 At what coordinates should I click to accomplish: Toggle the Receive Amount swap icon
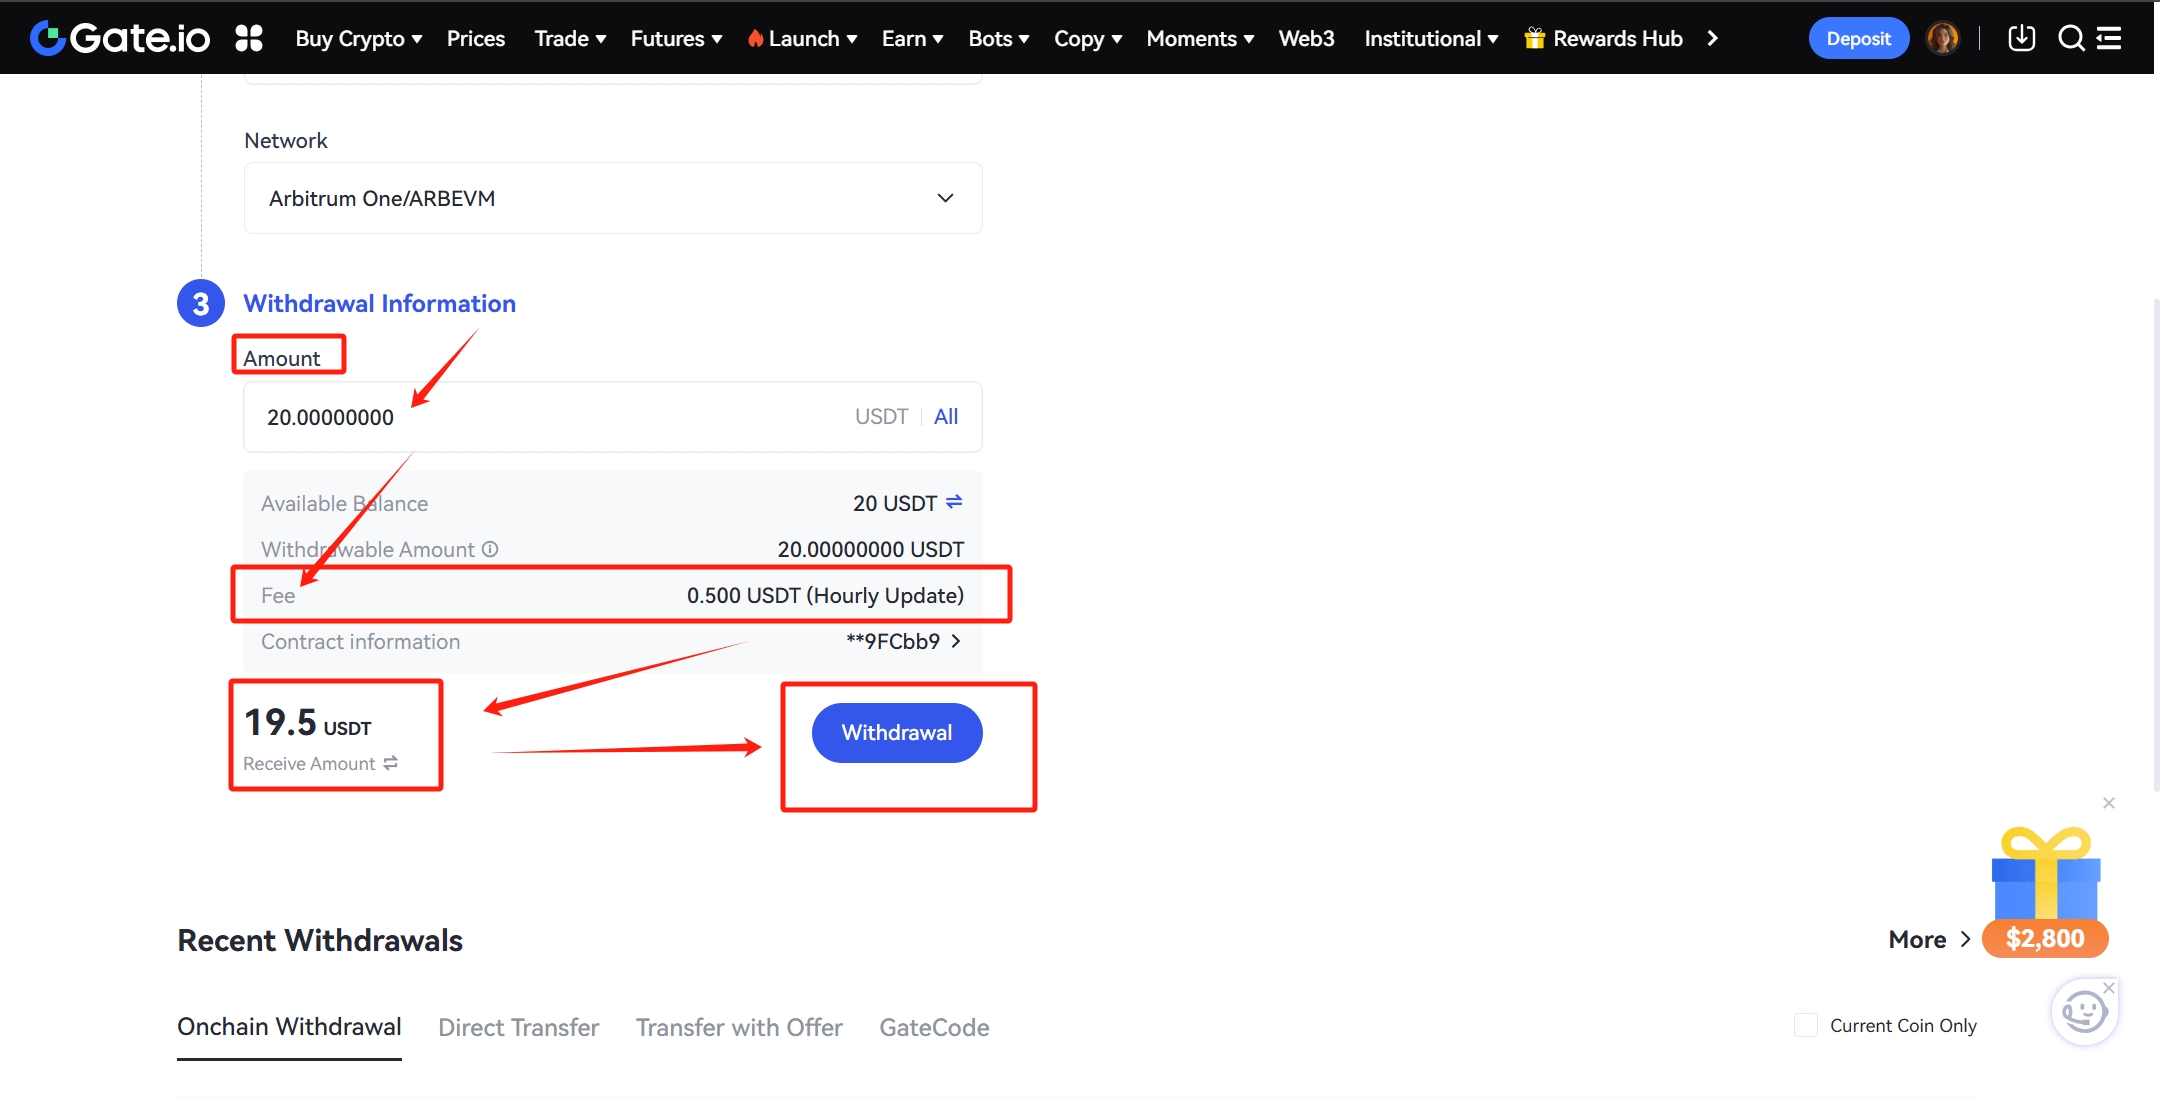click(391, 763)
